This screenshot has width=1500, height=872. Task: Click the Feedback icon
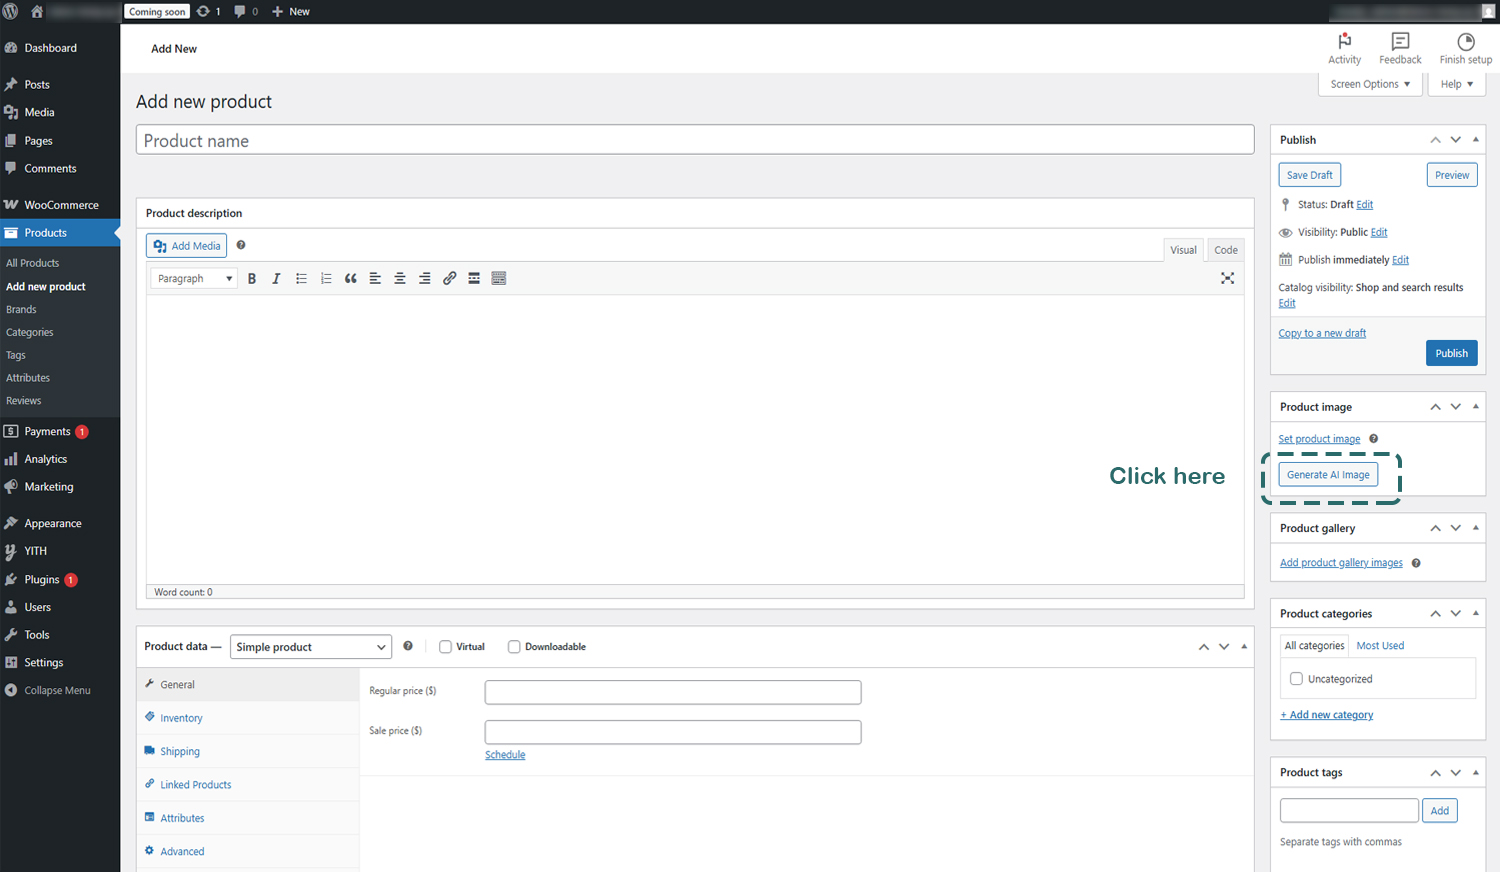coord(1399,47)
